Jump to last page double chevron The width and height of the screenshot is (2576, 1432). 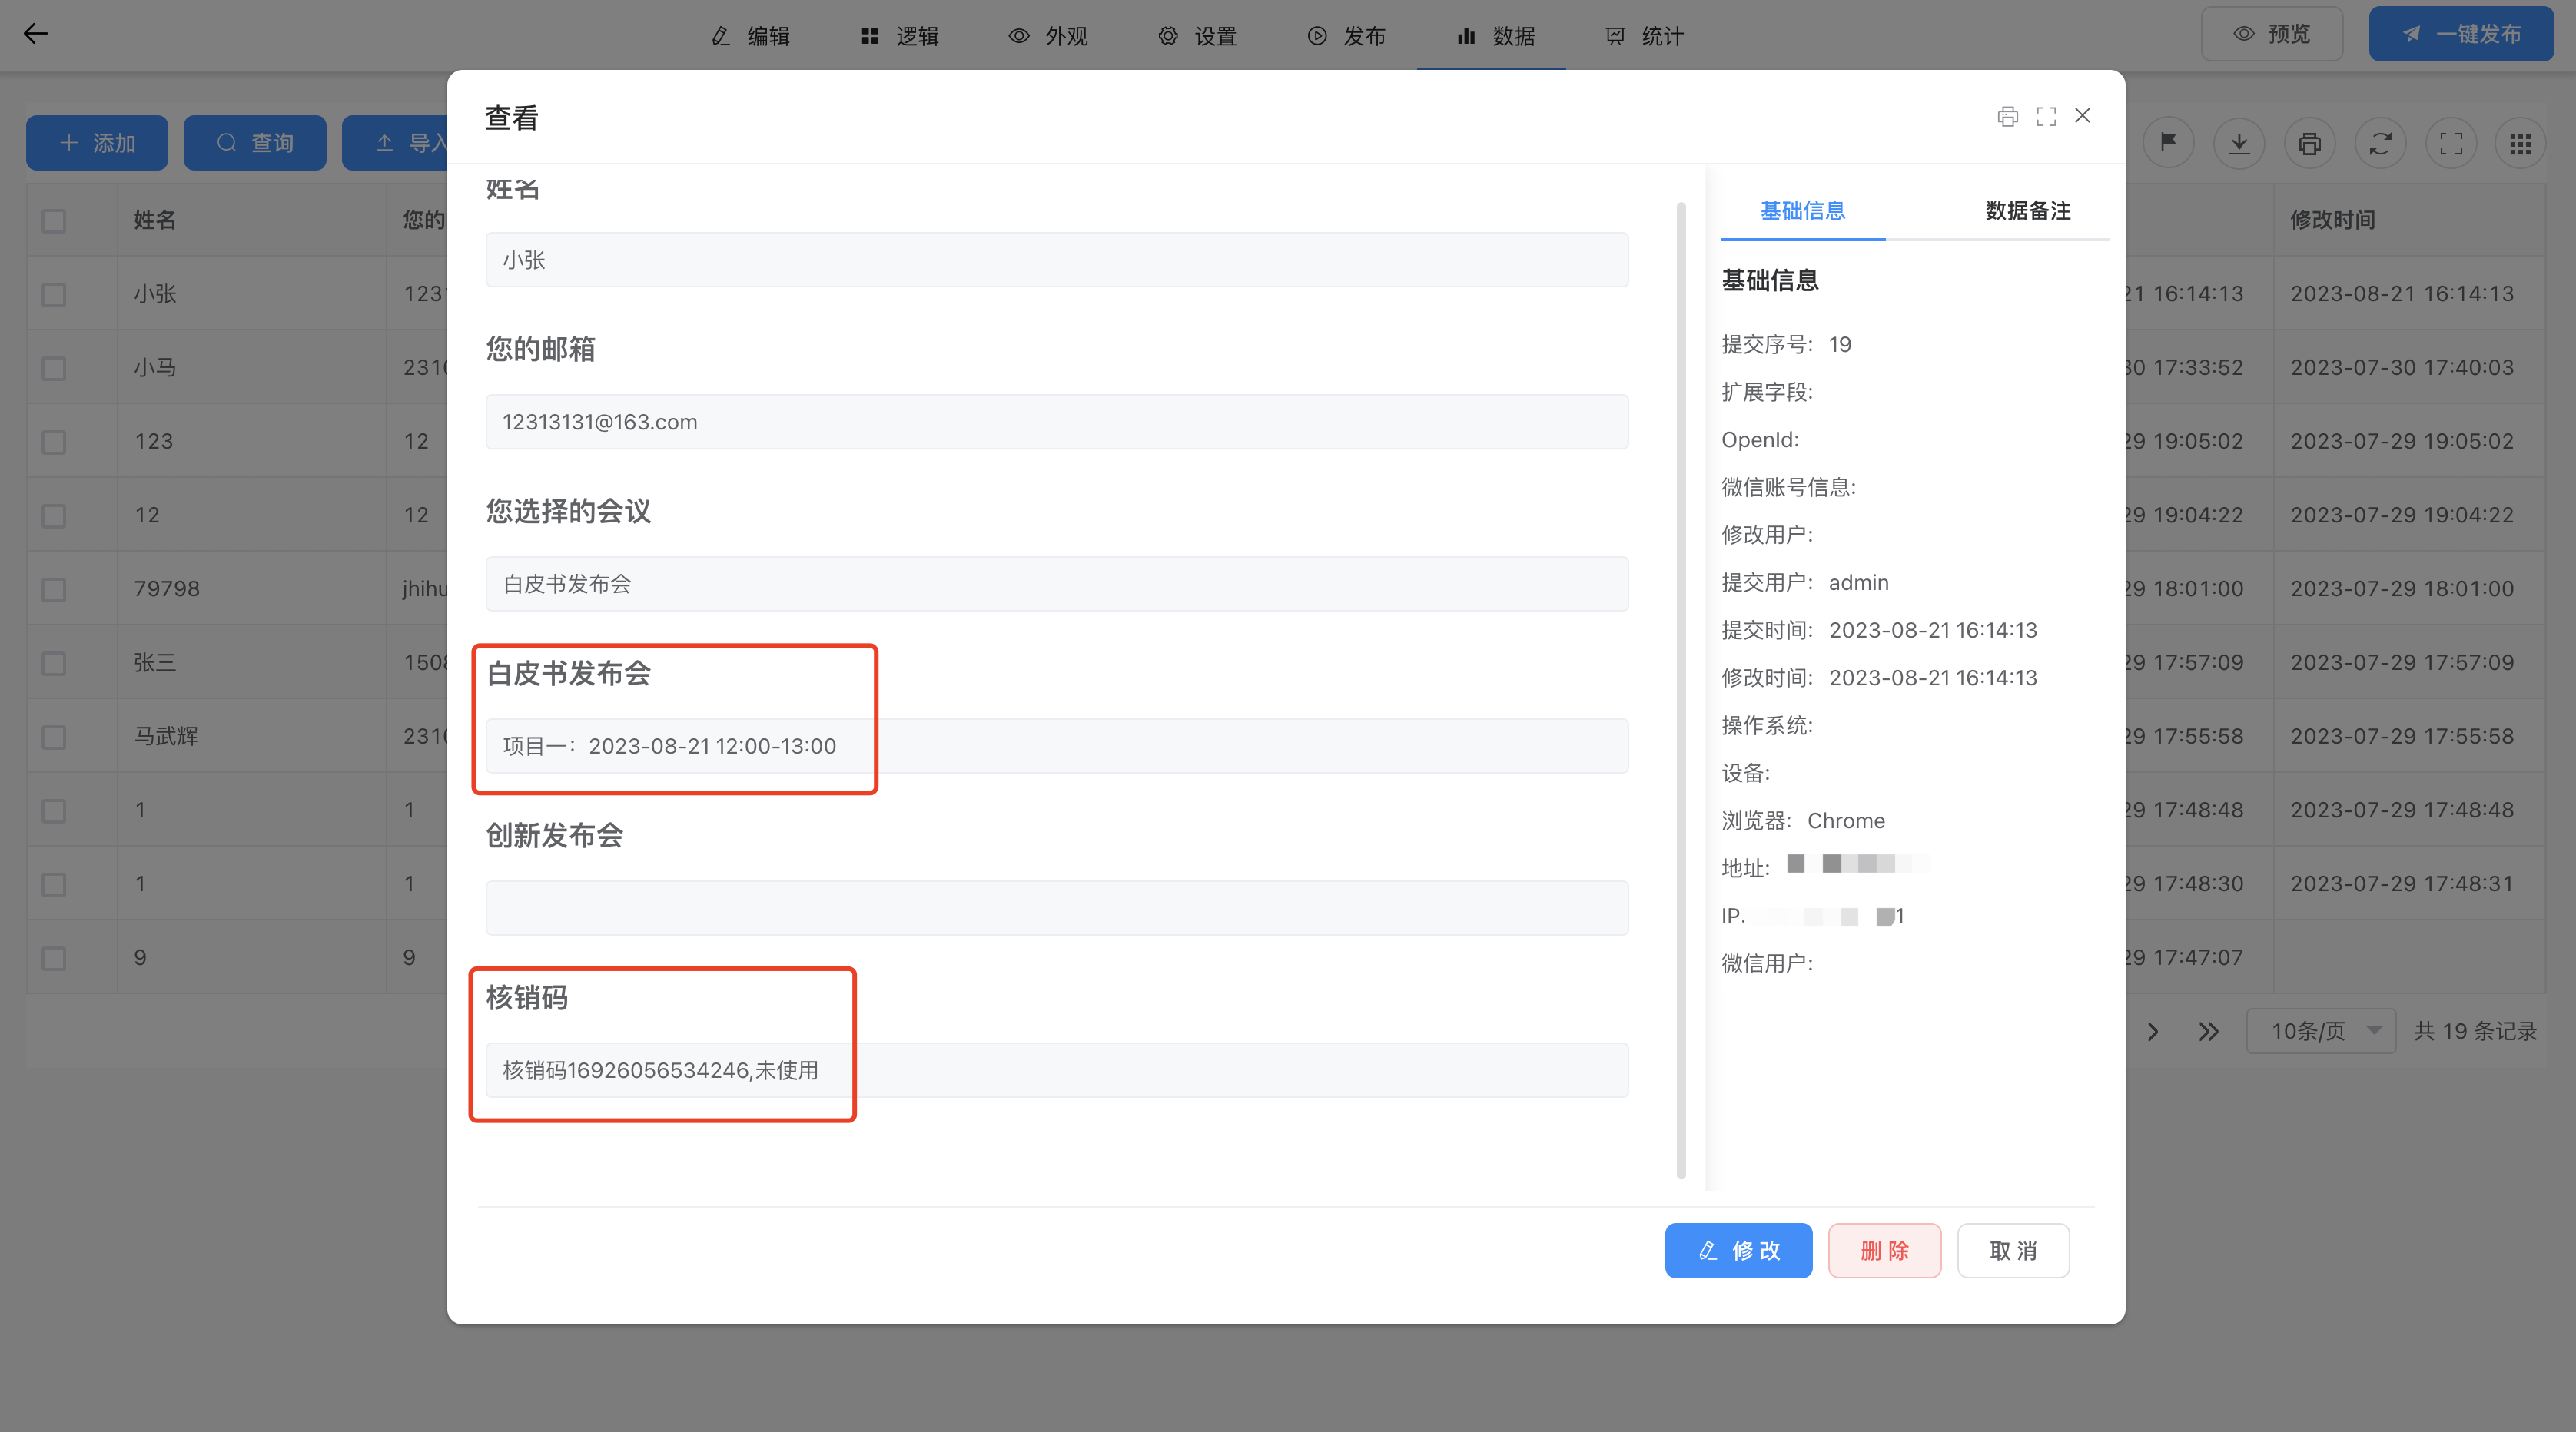2209,1031
